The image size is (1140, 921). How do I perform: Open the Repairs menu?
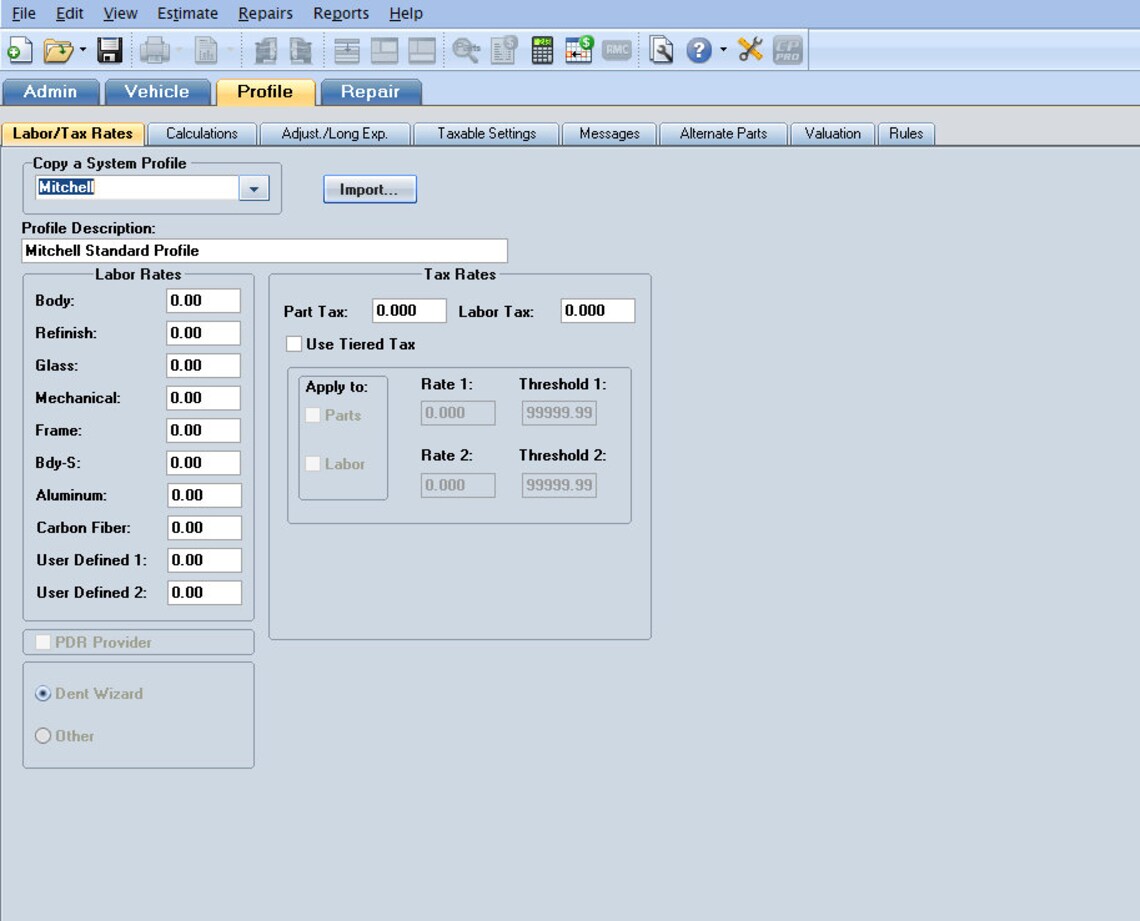coord(265,13)
